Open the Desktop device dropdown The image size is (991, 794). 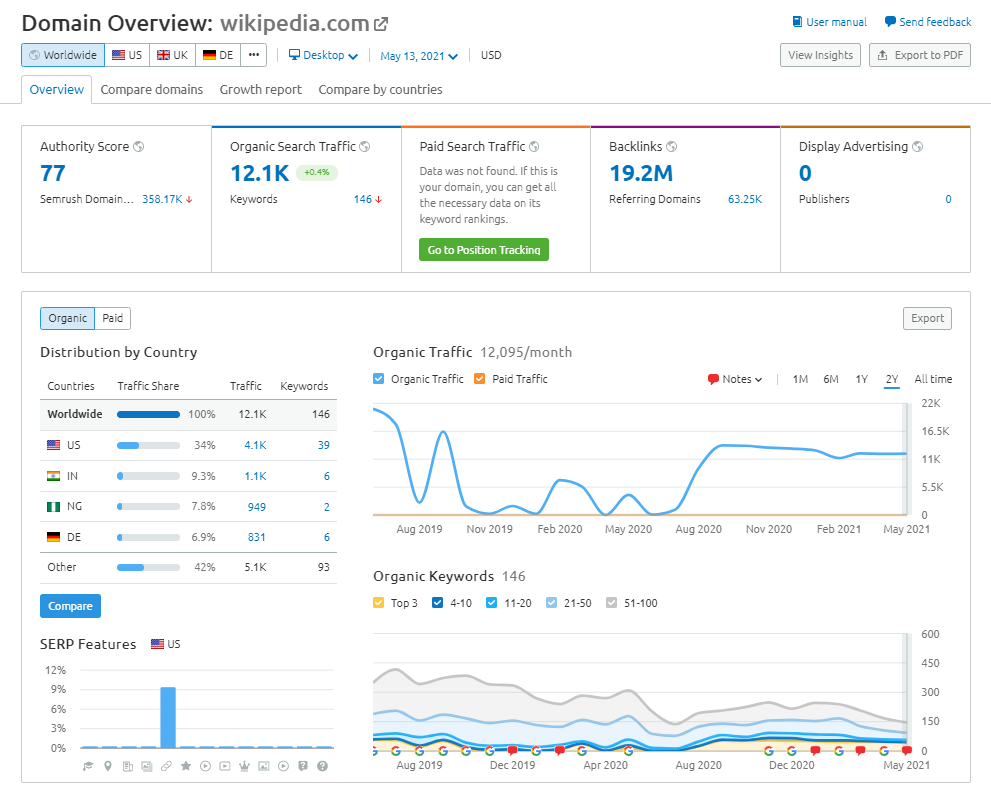323,55
